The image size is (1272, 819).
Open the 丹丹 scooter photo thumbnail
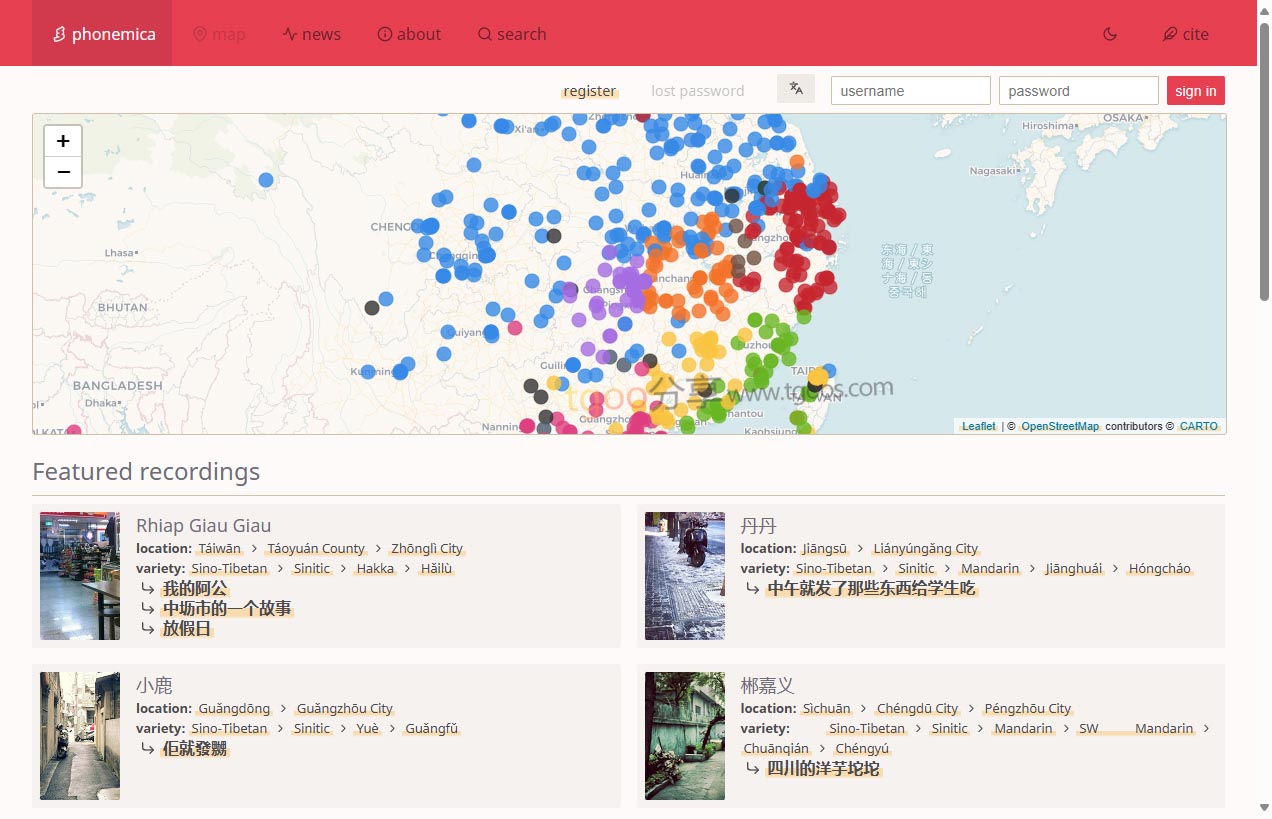(685, 576)
